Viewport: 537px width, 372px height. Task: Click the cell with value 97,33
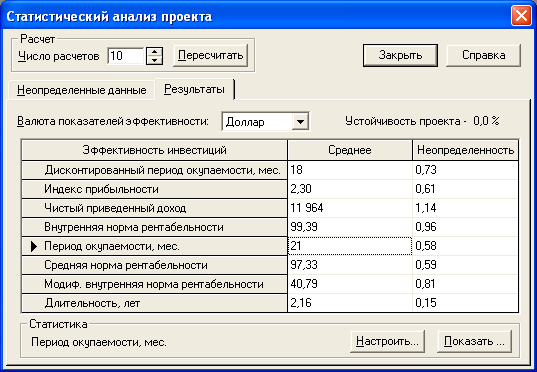350,265
